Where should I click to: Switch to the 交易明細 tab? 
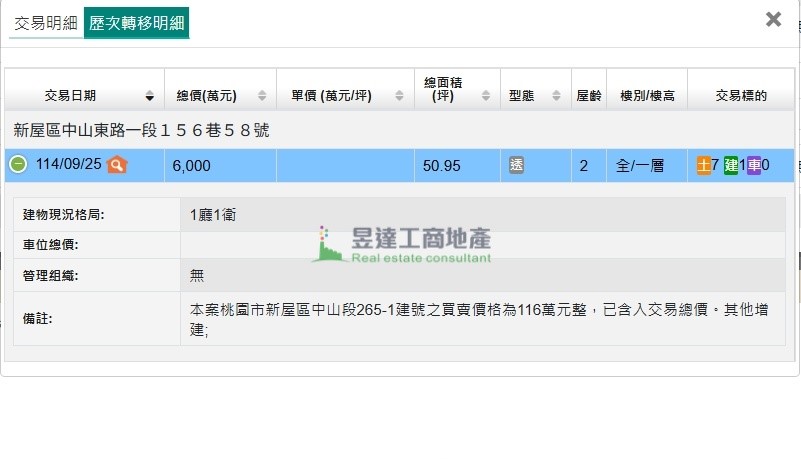(x=45, y=23)
